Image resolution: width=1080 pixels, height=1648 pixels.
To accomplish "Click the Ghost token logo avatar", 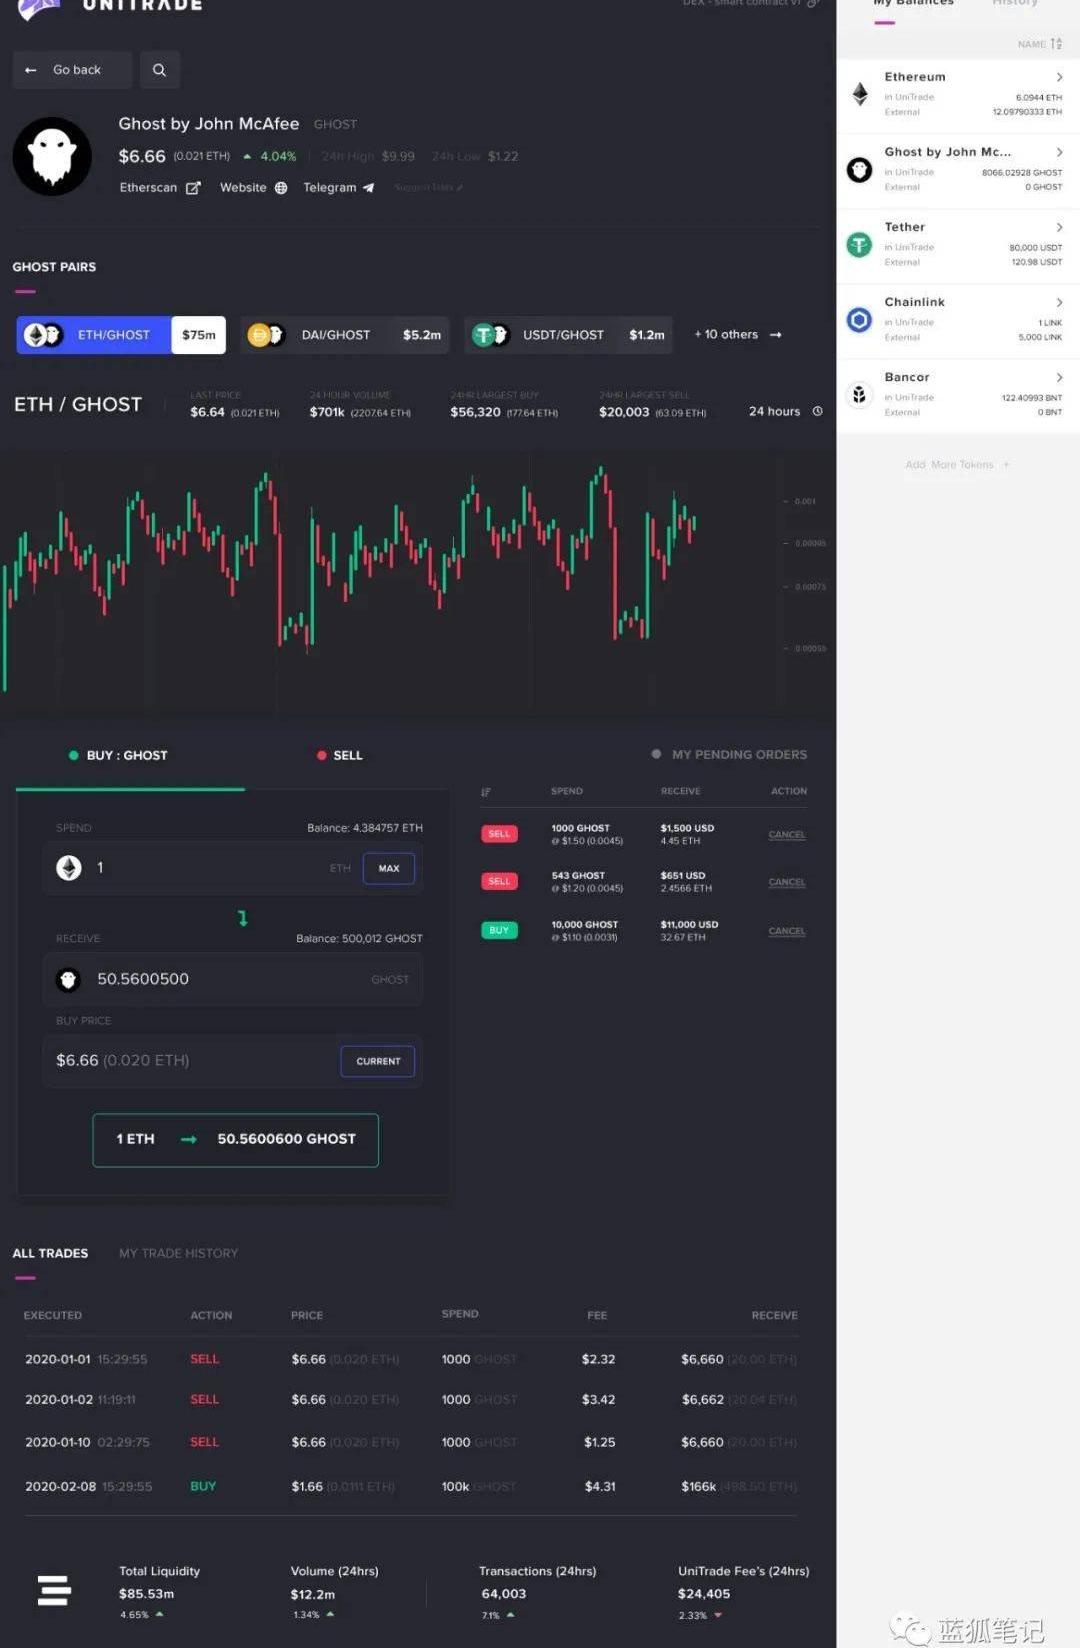I will coord(52,157).
